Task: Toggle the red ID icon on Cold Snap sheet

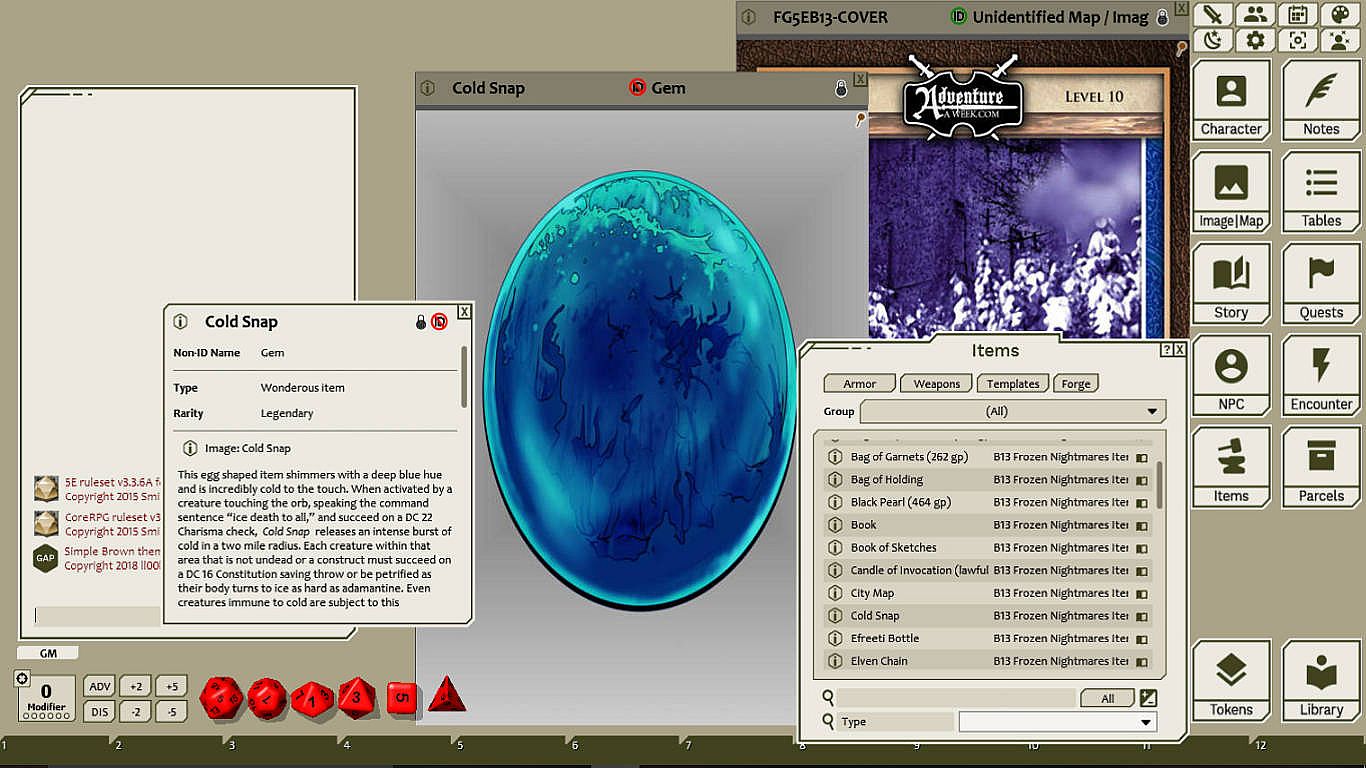Action: [439, 322]
